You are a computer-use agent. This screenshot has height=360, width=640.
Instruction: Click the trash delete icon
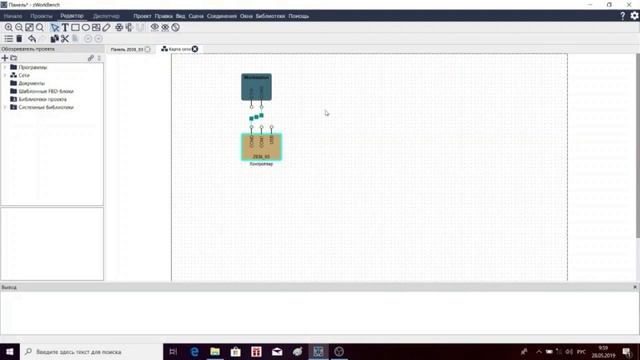[19, 39]
